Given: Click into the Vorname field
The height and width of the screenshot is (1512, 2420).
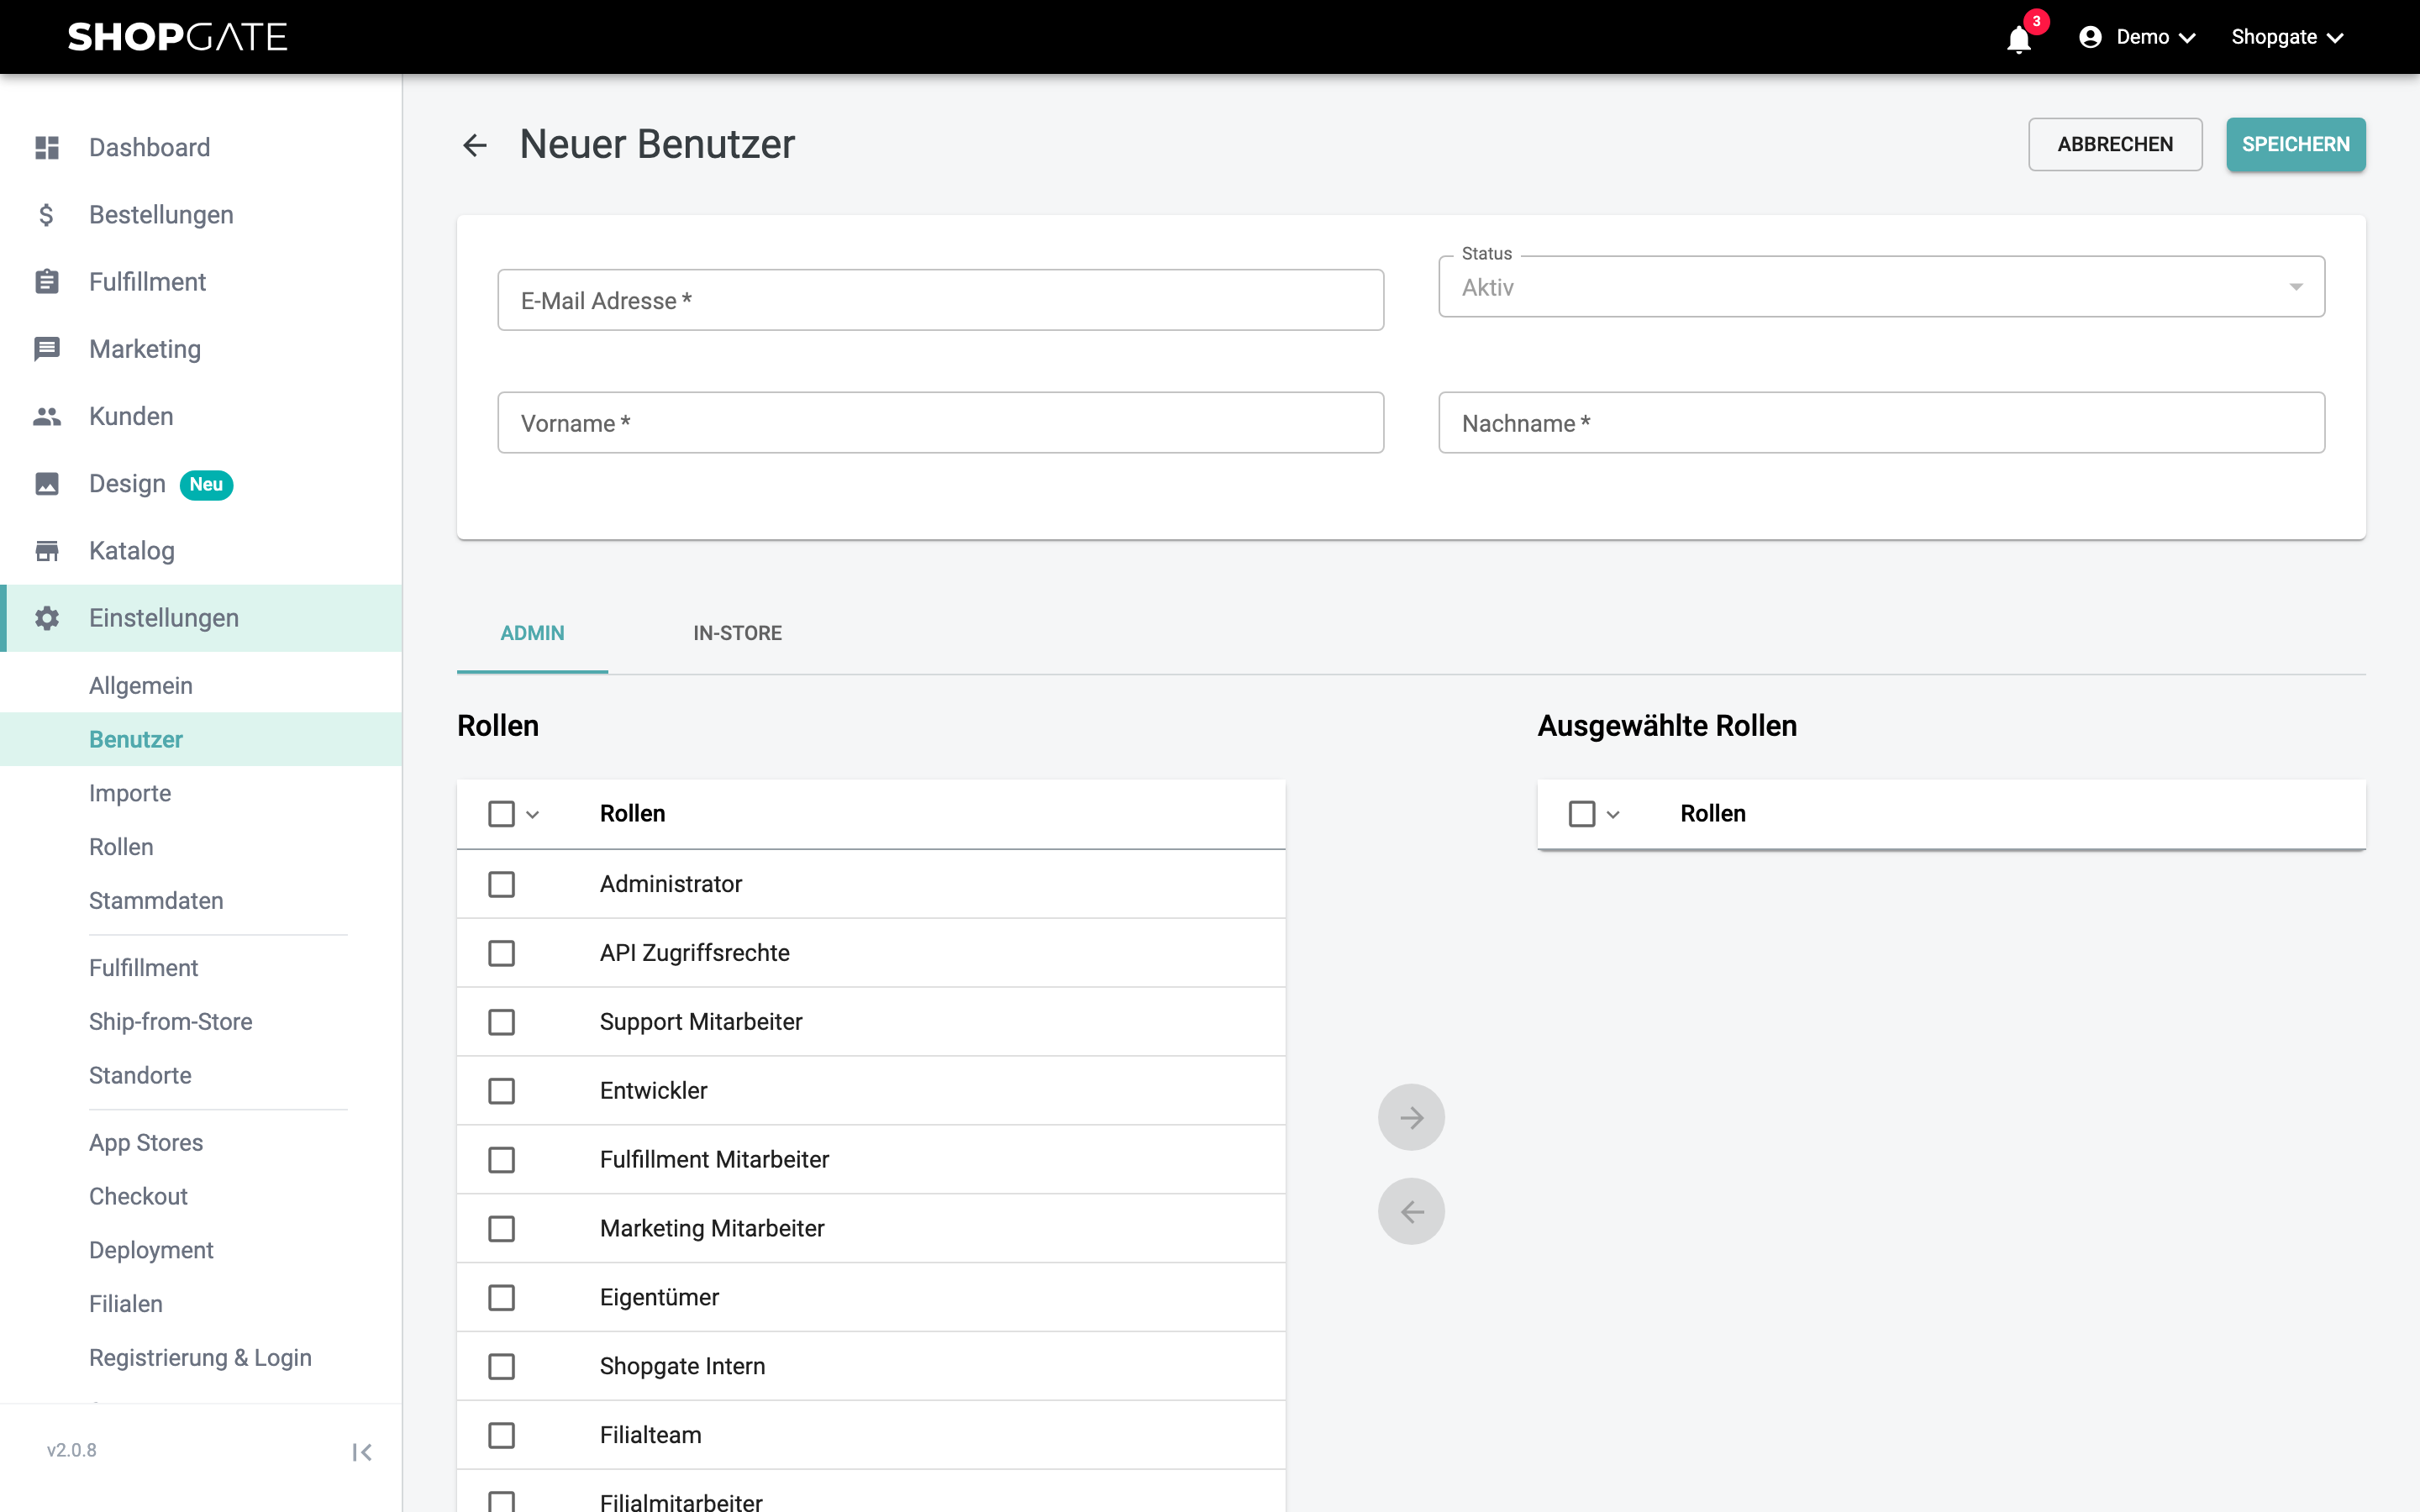Looking at the screenshot, I should [x=940, y=423].
